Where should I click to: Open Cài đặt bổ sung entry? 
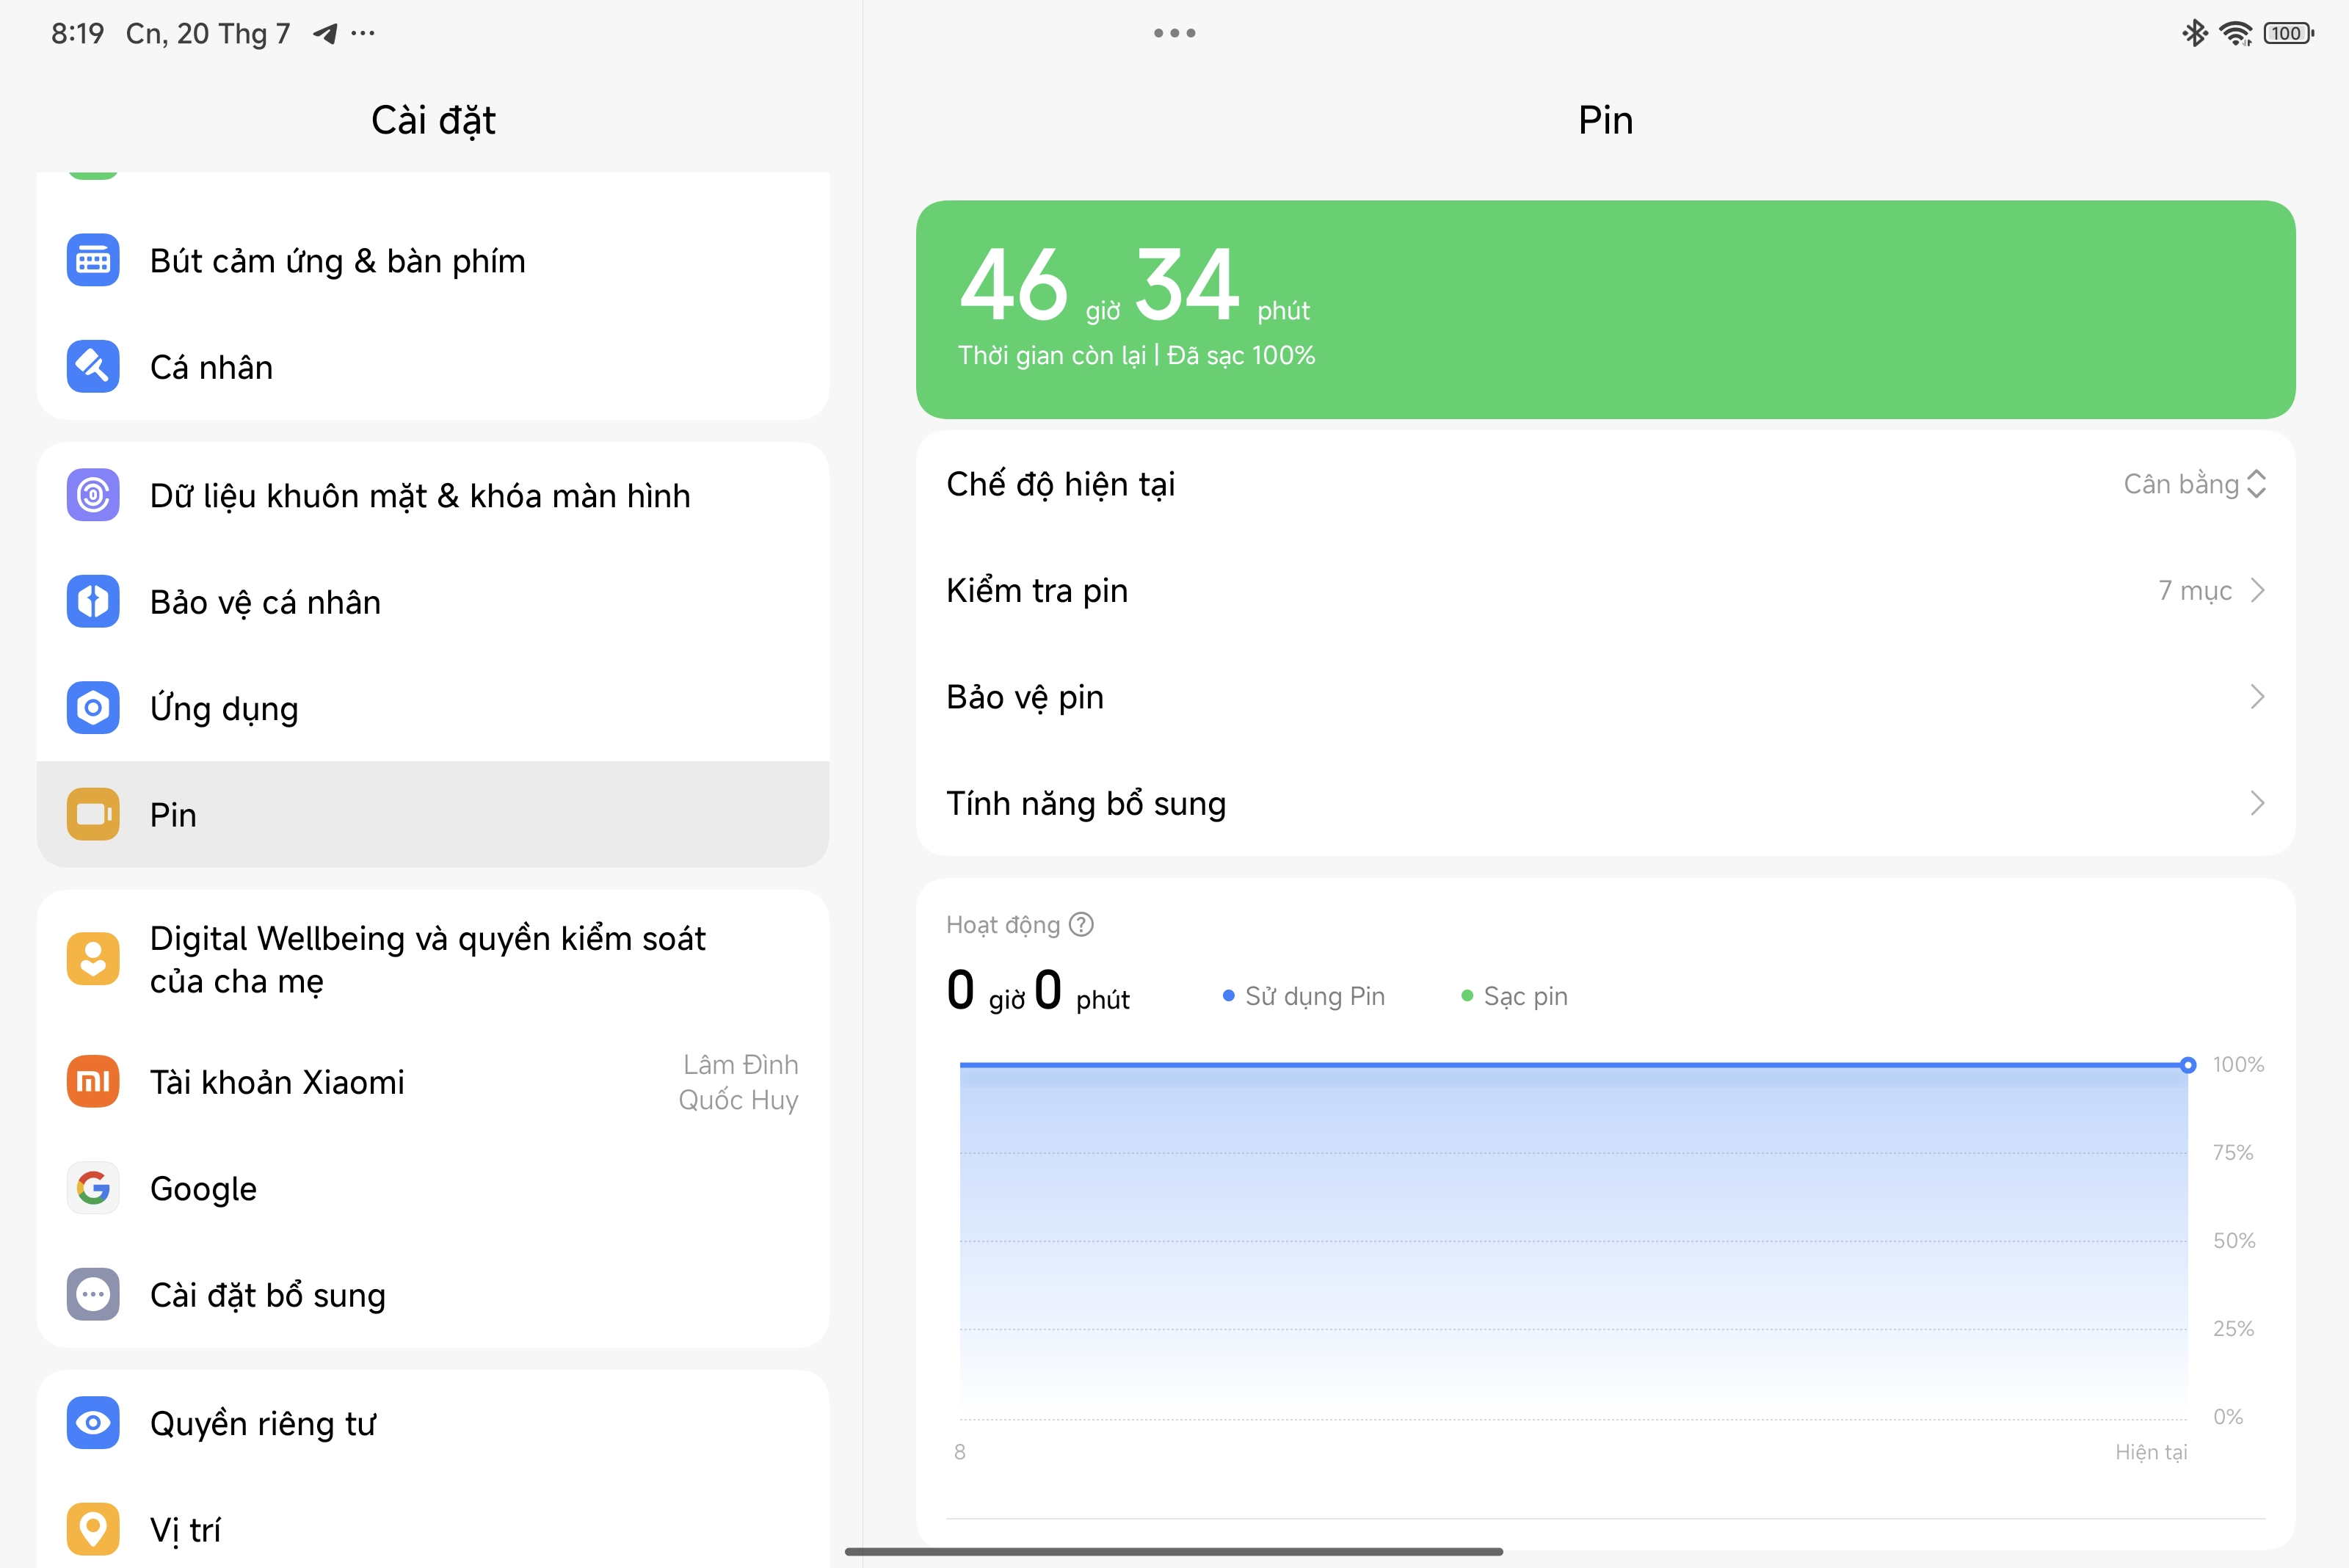tap(433, 1295)
